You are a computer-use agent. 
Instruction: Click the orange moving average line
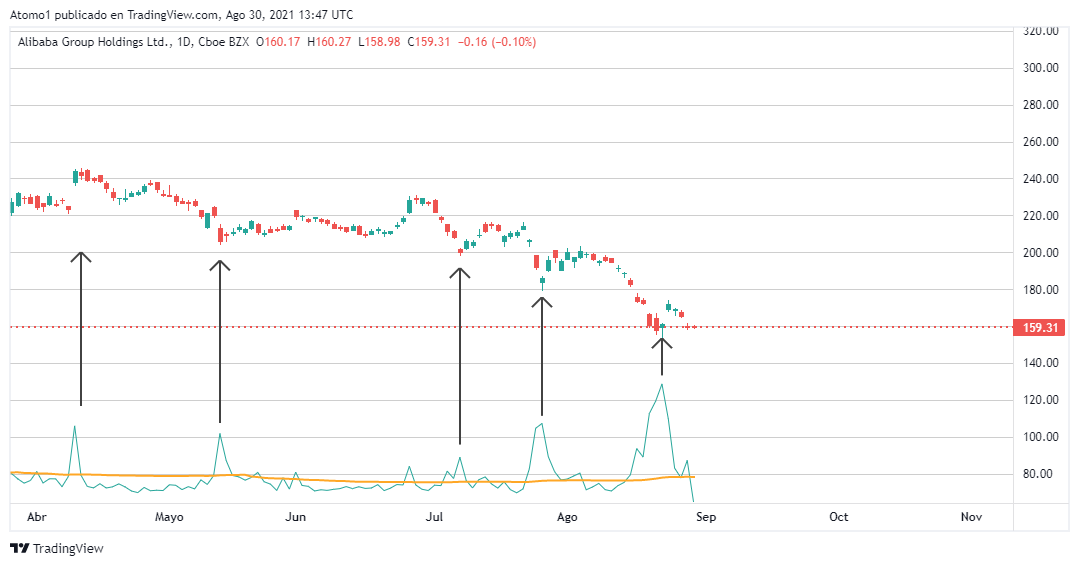pyautogui.click(x=400, y=482)
